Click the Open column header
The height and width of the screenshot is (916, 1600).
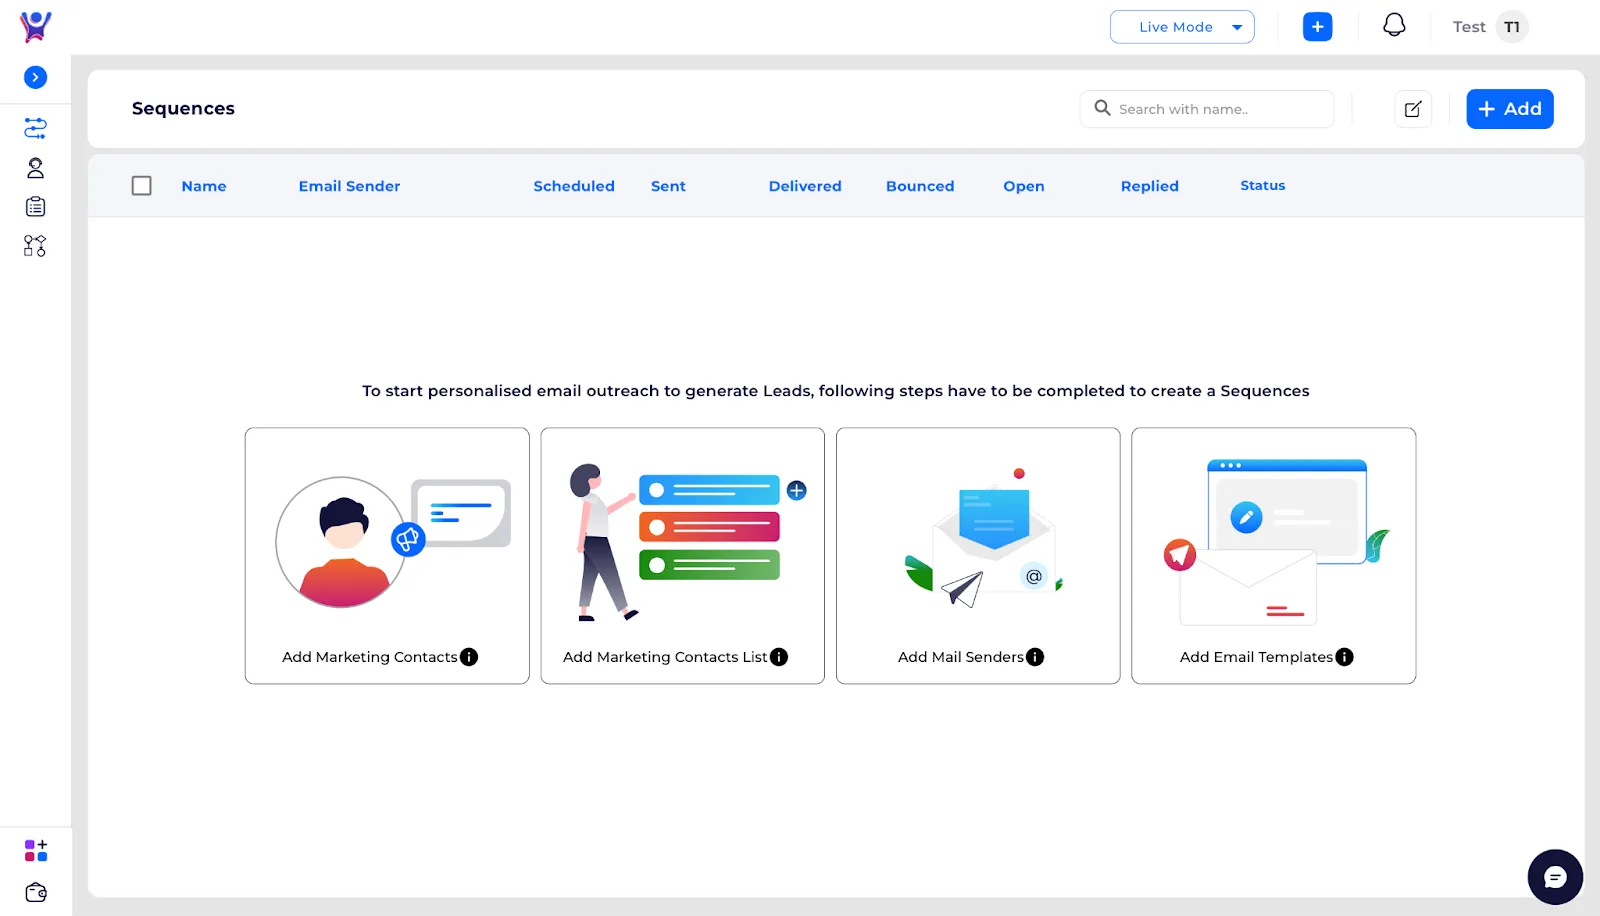1024,187
